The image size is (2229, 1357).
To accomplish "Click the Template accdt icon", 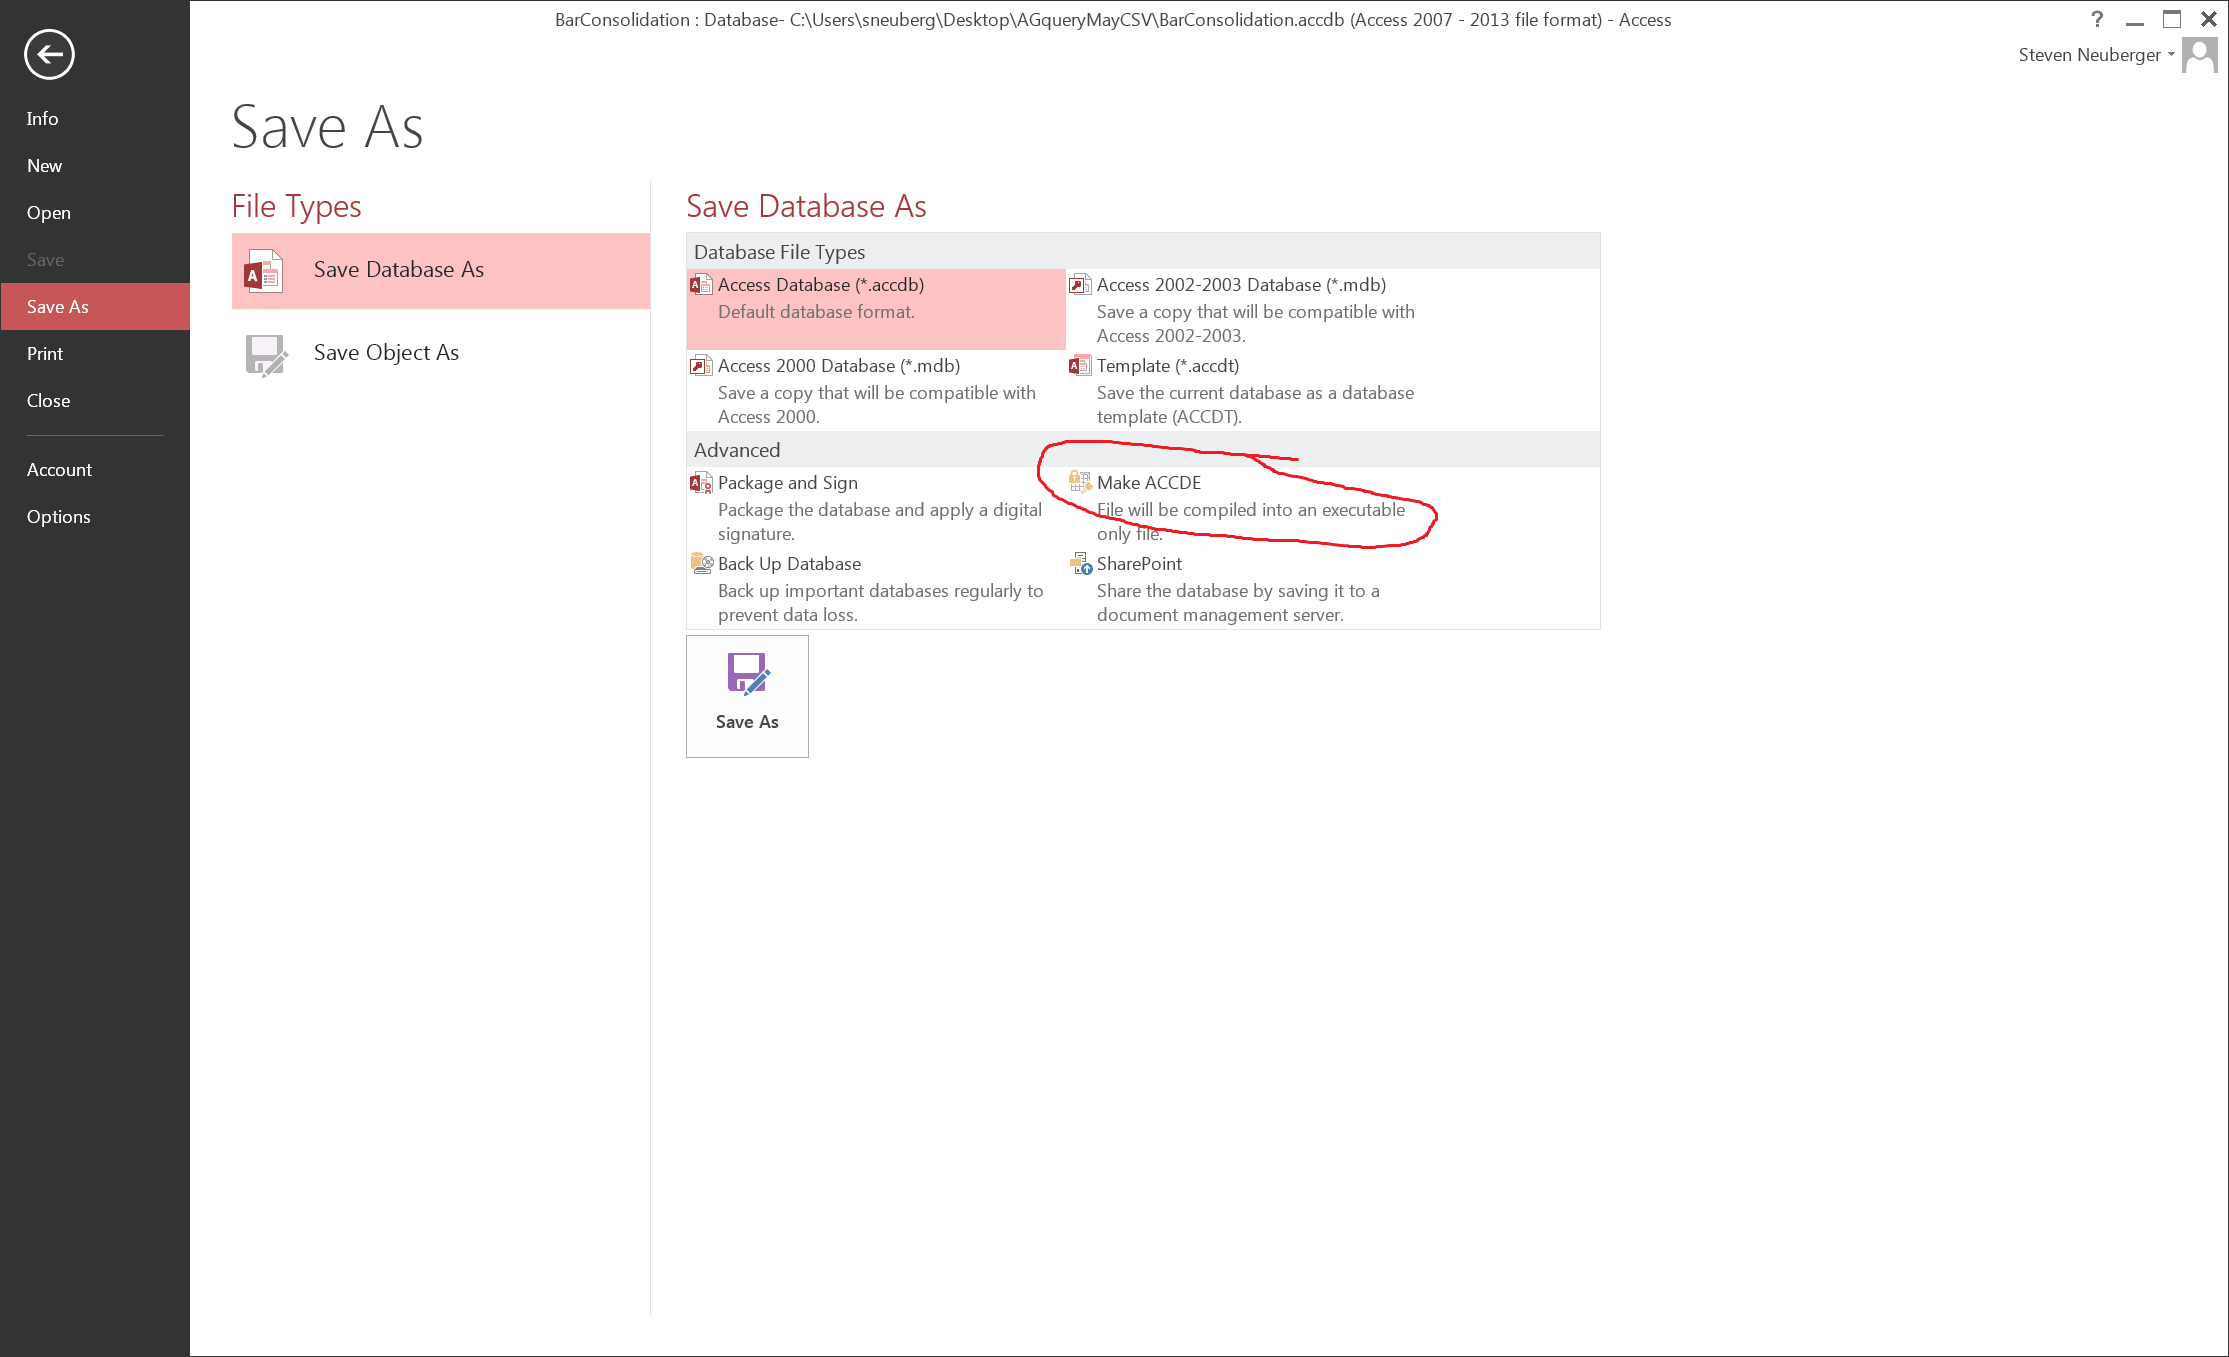I will coord(1080,366).
